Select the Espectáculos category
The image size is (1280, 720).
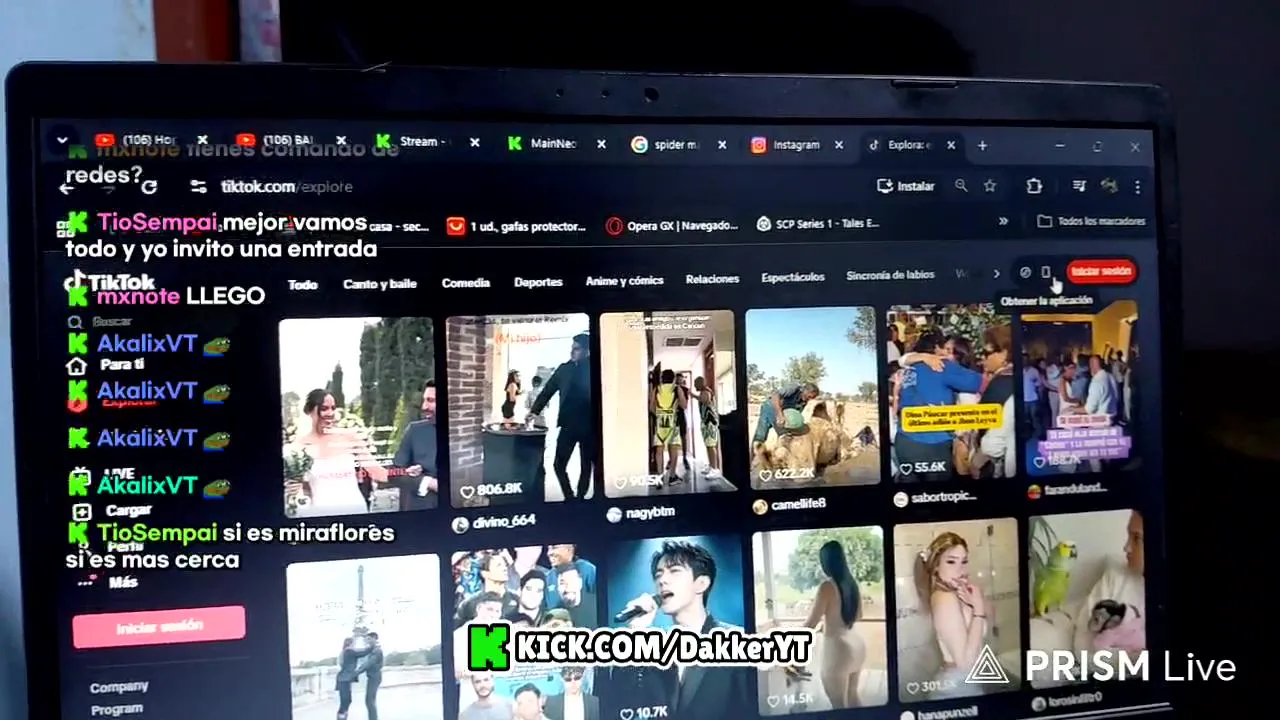pos(793,277)
